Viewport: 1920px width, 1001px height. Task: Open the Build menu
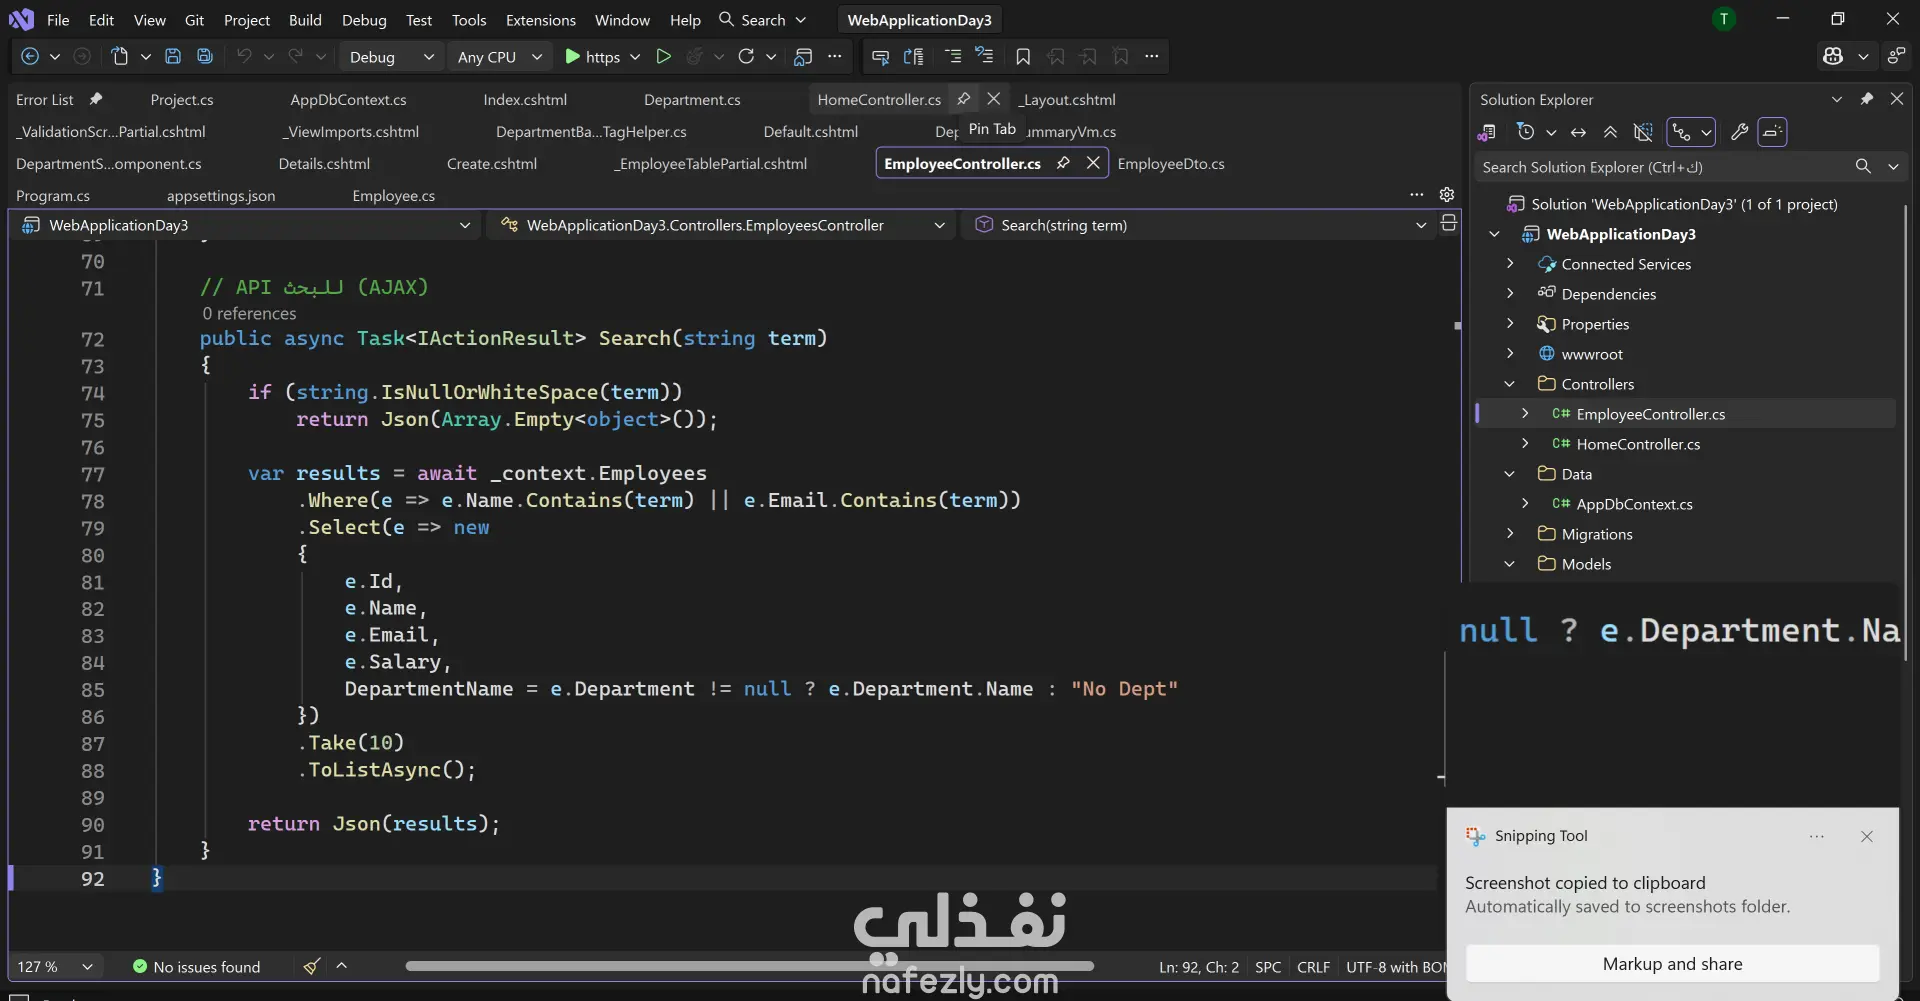[305, 20]
